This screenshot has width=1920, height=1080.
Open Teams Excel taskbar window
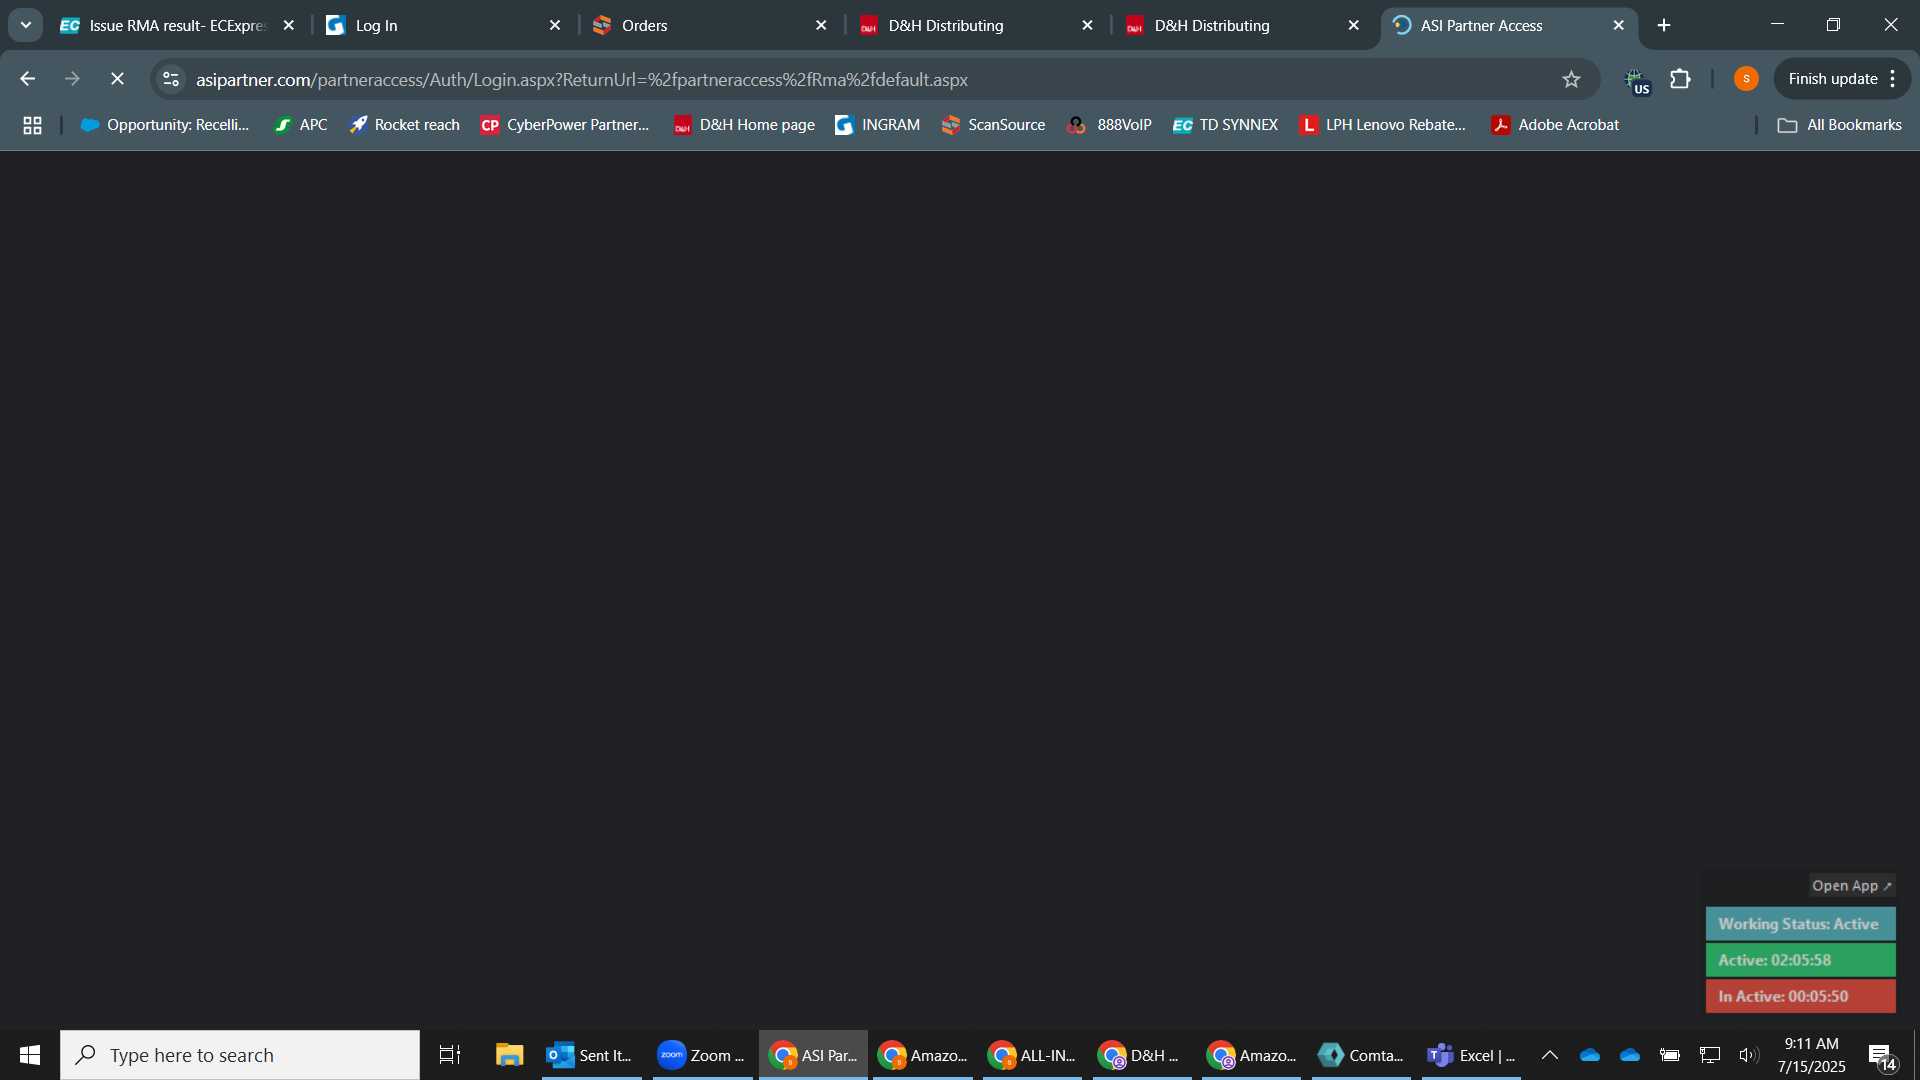[x=1471, y=1055]
